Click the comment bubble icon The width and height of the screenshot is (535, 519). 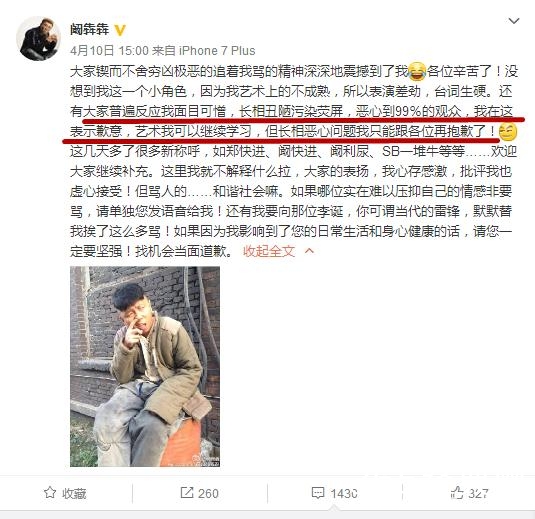point(318,493)
